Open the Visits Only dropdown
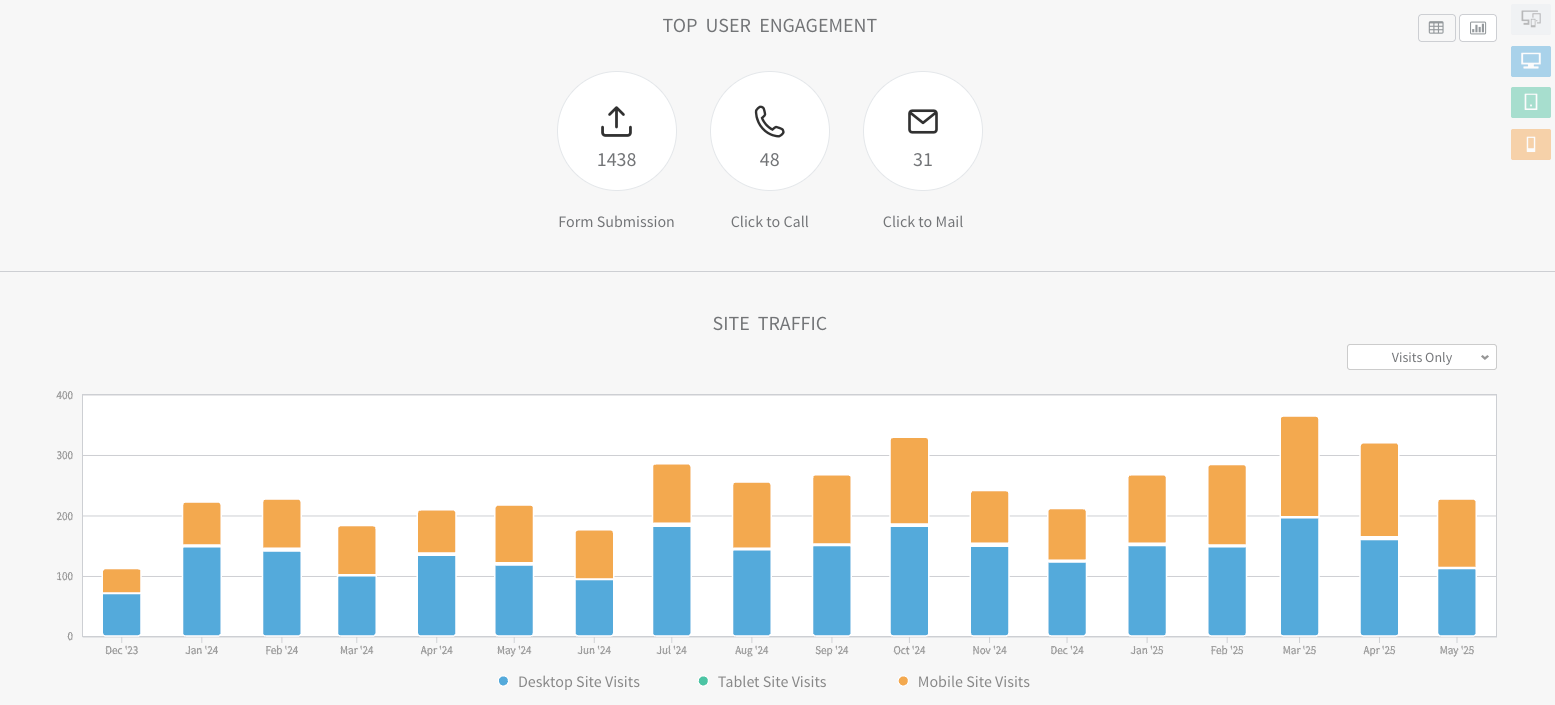The image size is (1555, 705). pos(1421,357)
